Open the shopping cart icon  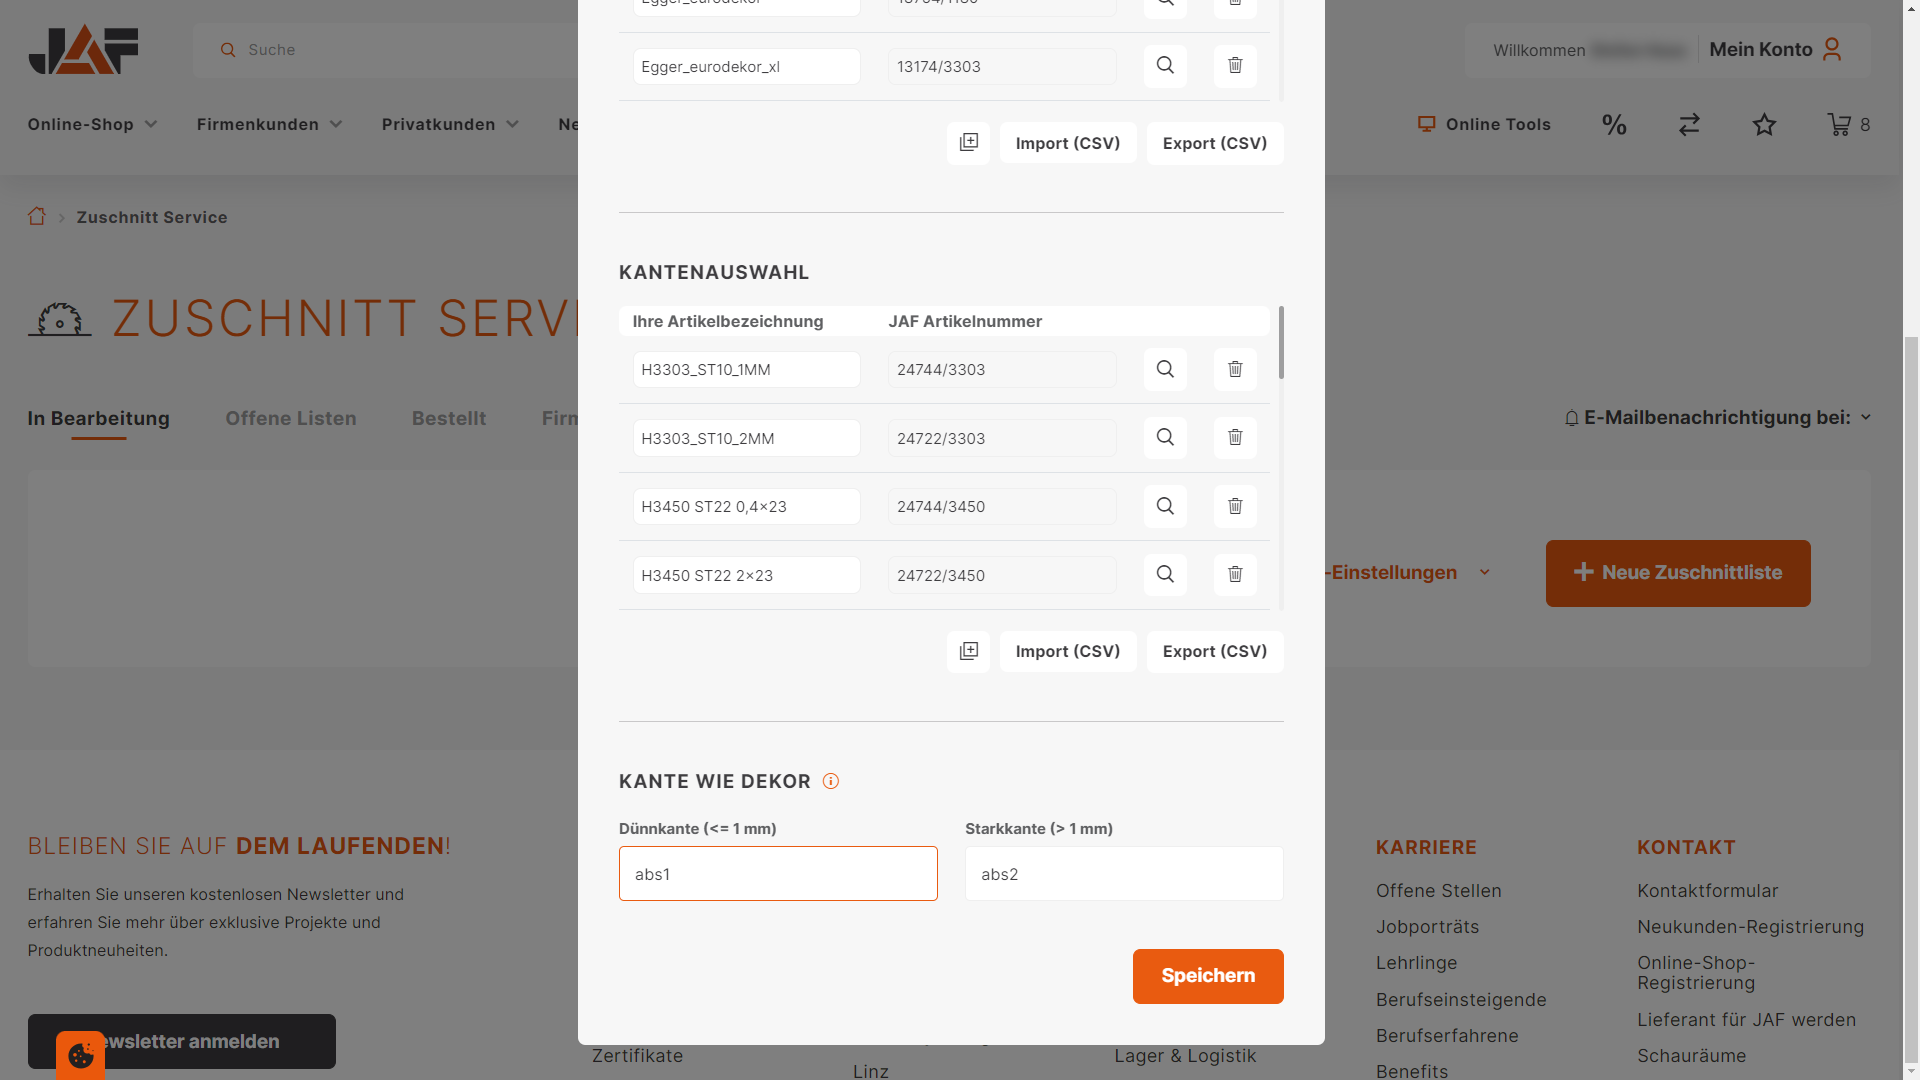click(1839, 125)
